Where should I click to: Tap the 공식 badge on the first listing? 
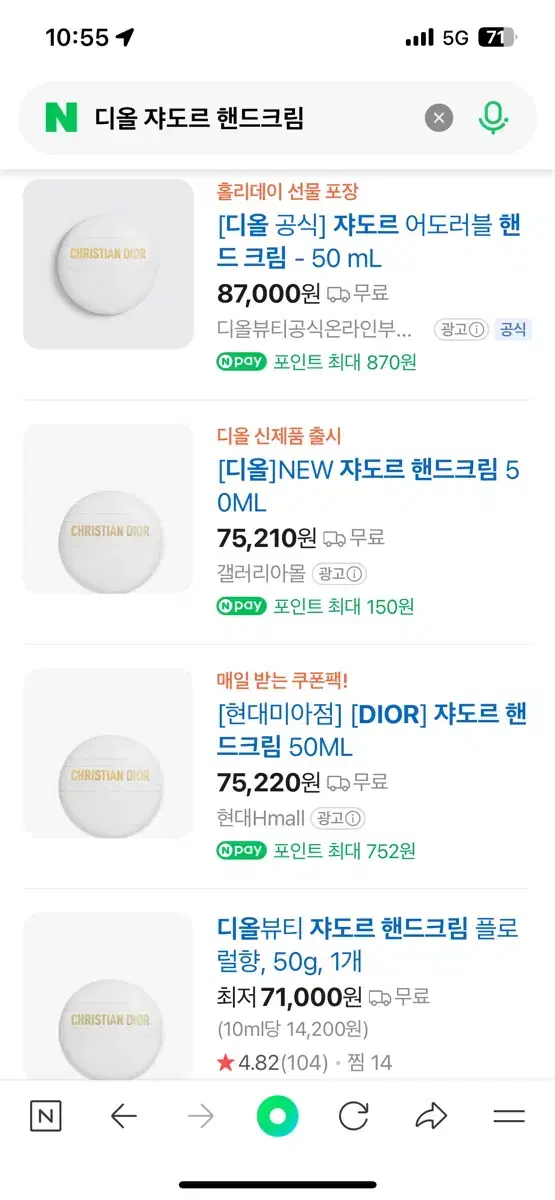click(513, 329)
